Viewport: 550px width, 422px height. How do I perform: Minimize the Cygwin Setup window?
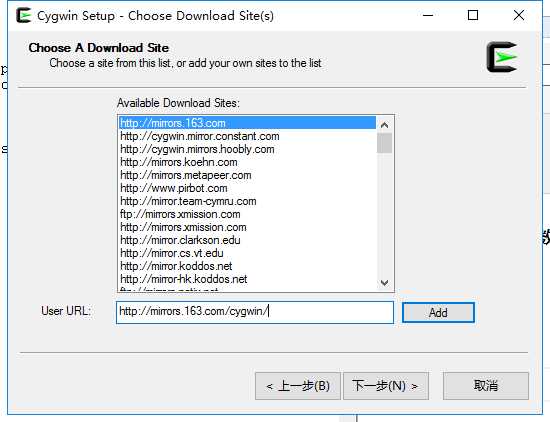pos(428,15)
